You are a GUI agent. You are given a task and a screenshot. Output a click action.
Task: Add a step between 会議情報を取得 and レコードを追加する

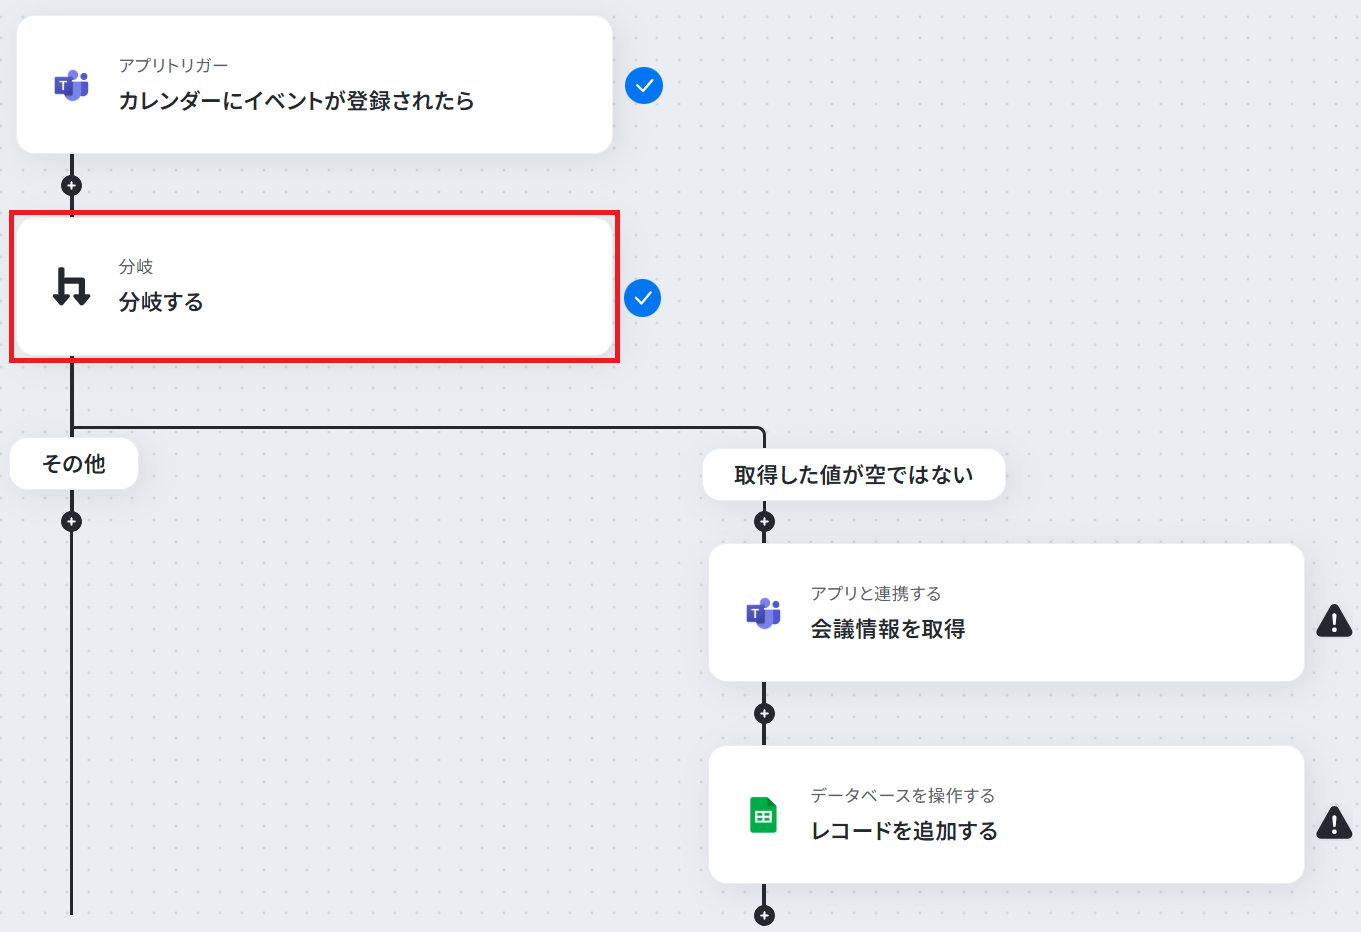(x=764, y=713)
